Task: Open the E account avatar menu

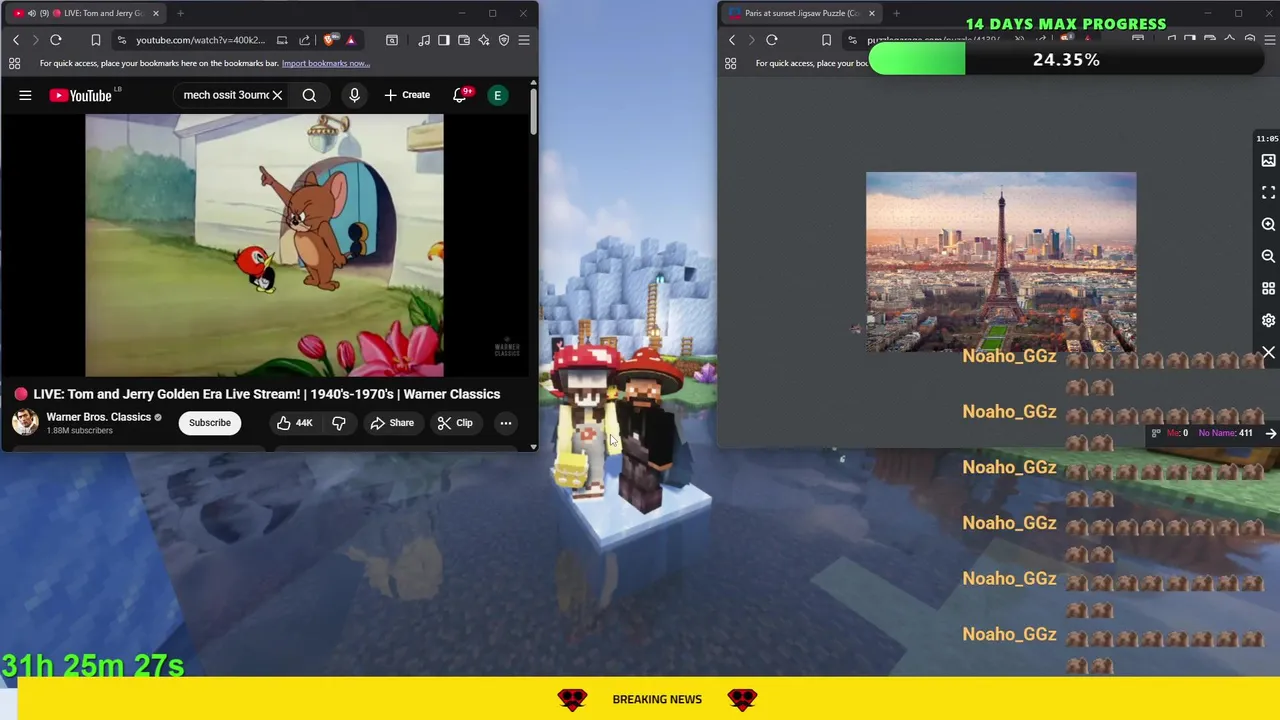Action: [x=497, y=95]
